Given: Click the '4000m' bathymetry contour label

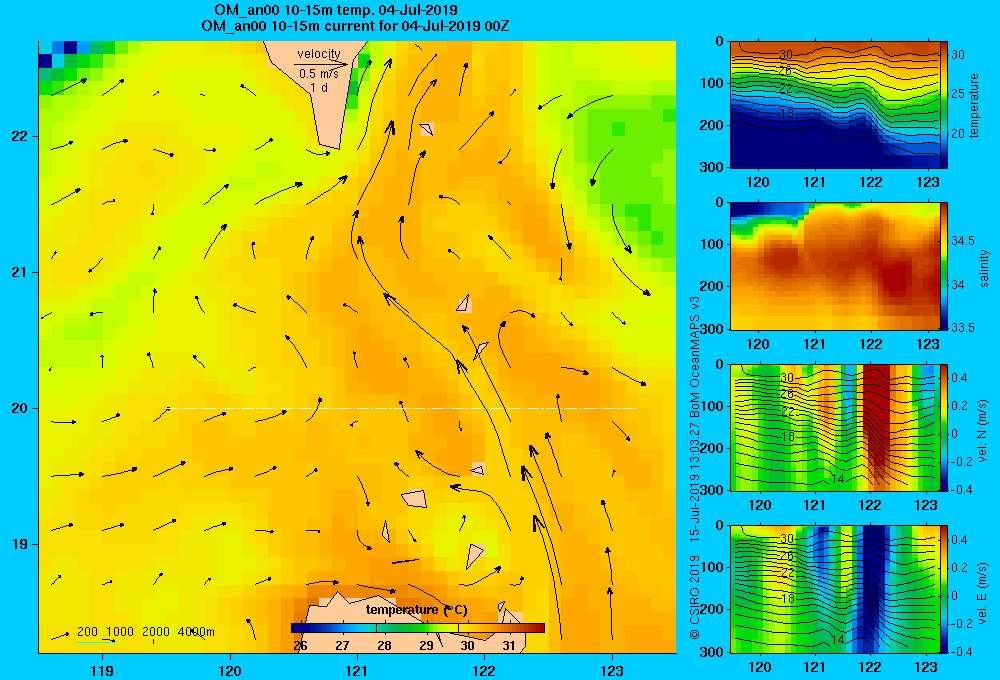Looking at the screenshot, I should [196, 632].
